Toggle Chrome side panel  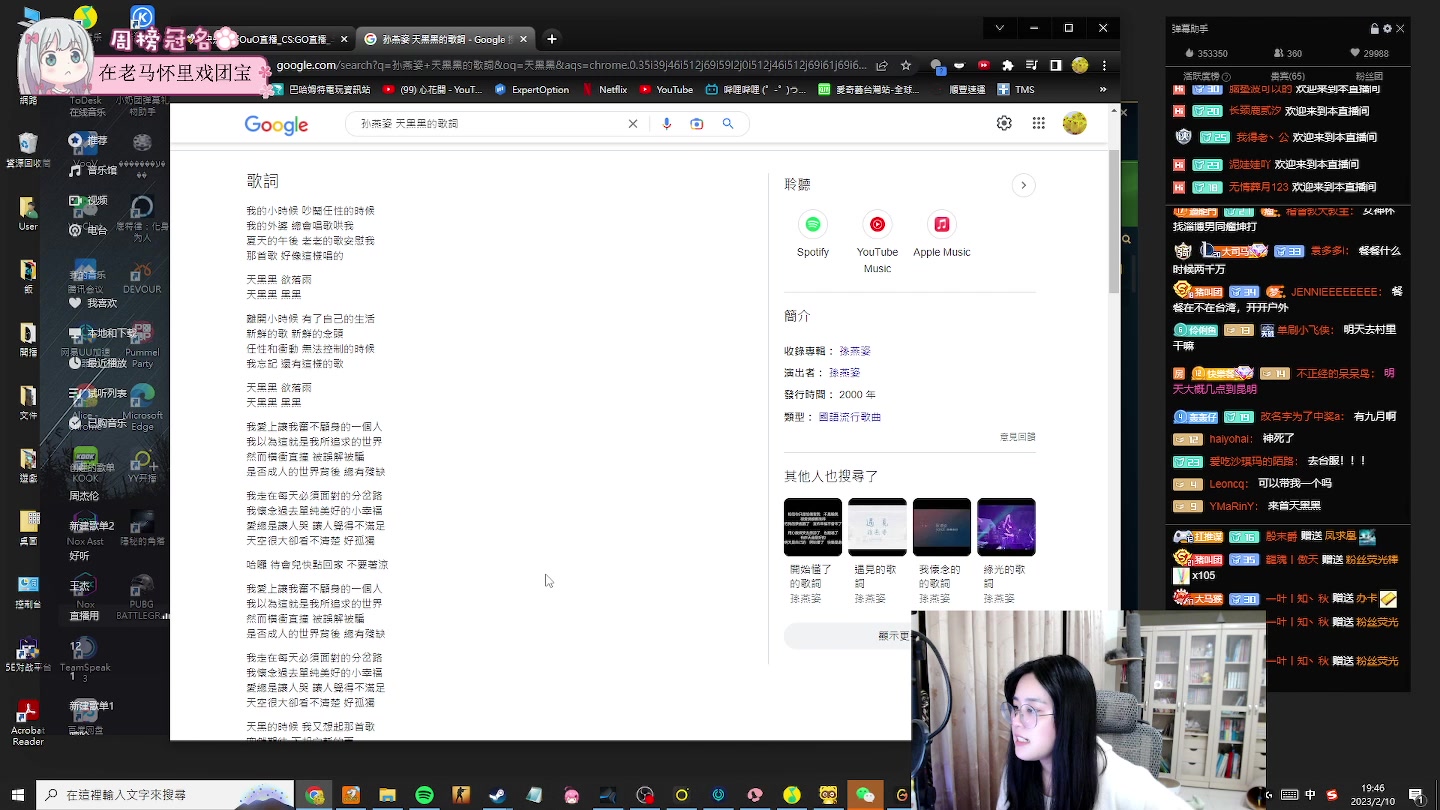(1056, 66)
